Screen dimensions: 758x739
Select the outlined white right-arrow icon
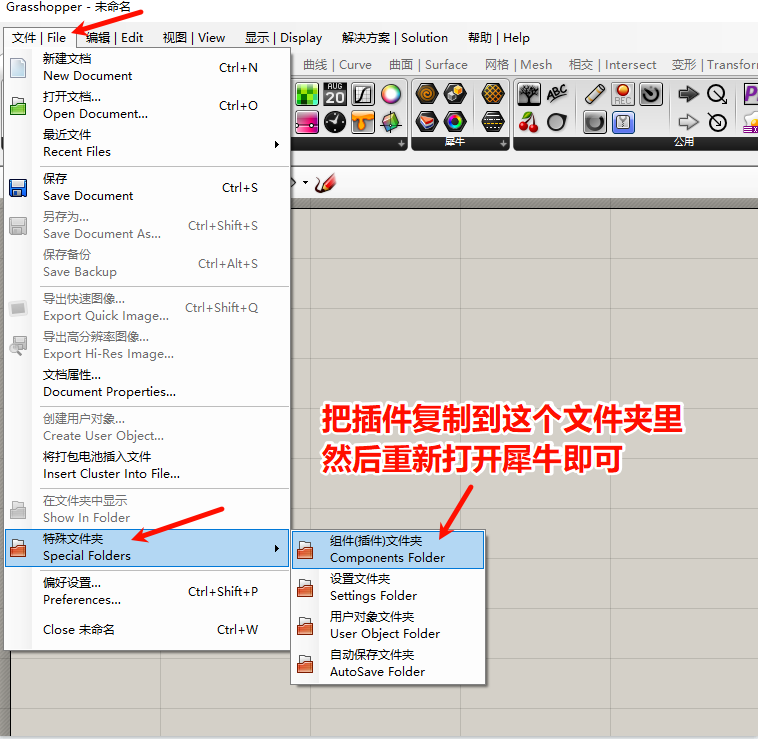coord(688,122)
